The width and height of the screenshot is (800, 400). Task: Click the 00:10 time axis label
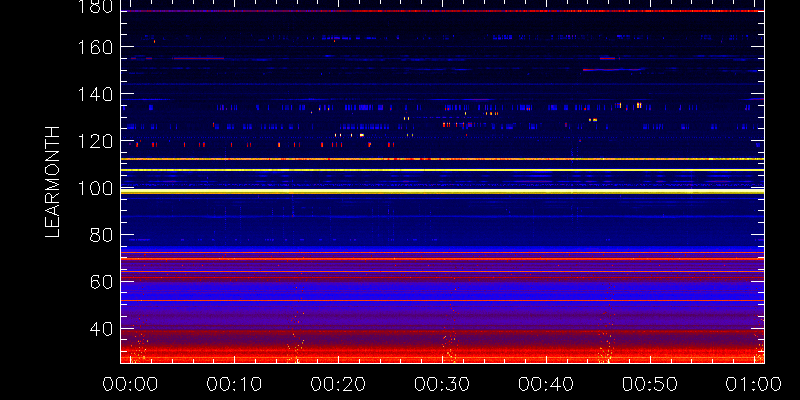click(234, 384)
